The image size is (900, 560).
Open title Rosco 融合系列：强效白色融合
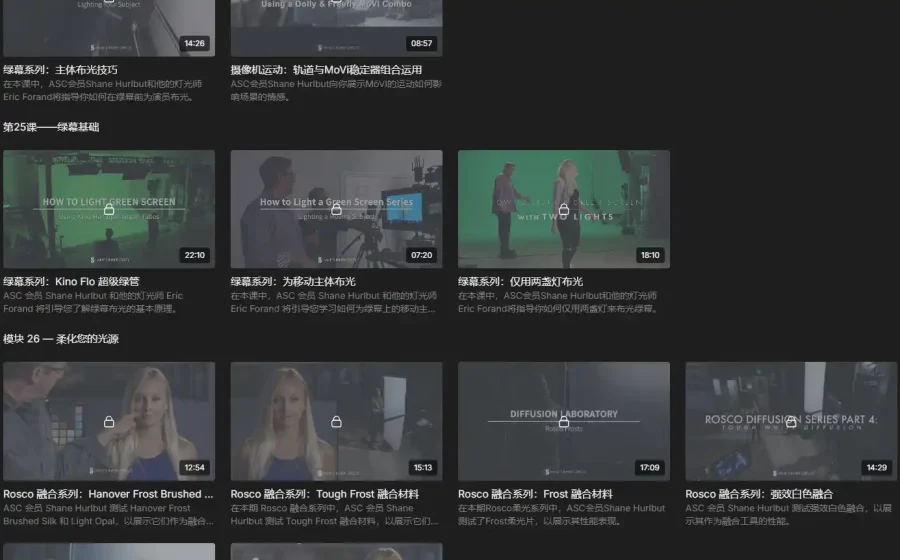tap(759, 494)
